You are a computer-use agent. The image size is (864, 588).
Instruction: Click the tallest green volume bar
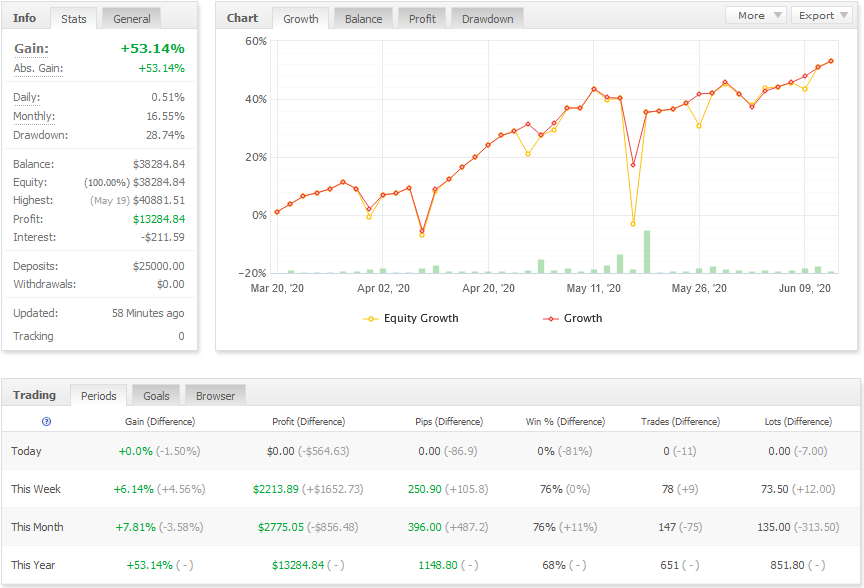(647, 252)
